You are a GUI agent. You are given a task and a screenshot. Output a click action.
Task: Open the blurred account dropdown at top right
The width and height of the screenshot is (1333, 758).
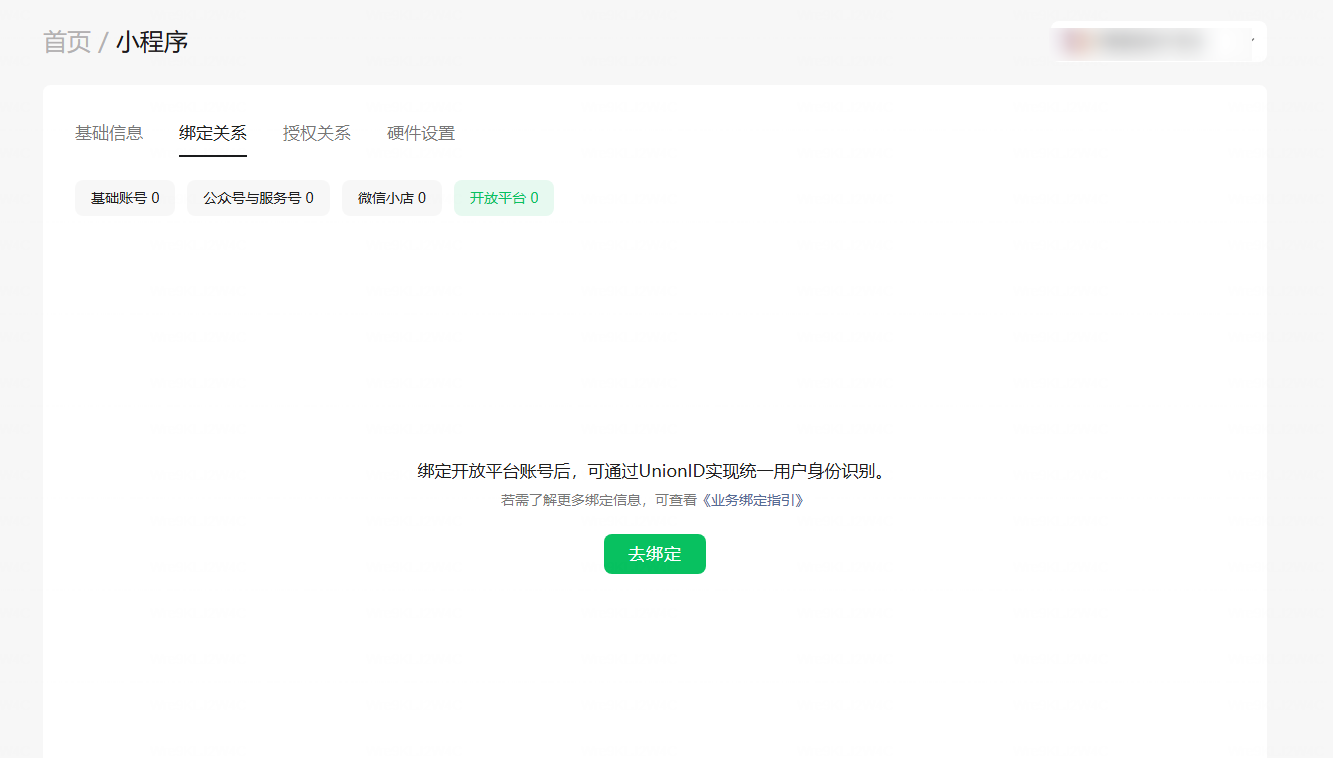point(1159,41)
